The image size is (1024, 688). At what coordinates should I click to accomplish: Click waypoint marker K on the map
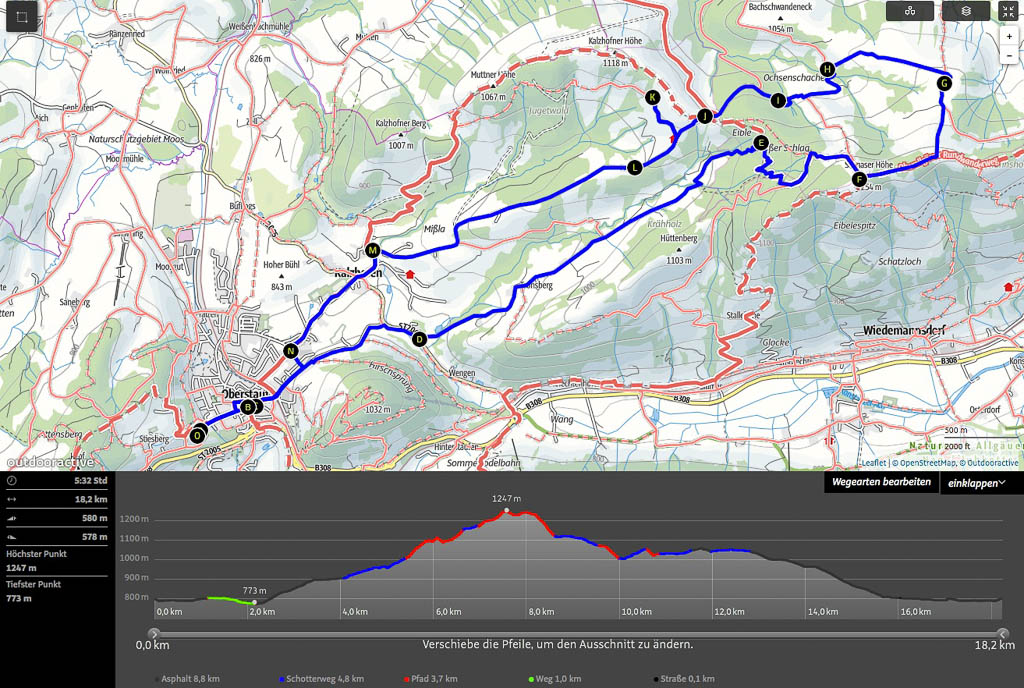coord(652,97)
